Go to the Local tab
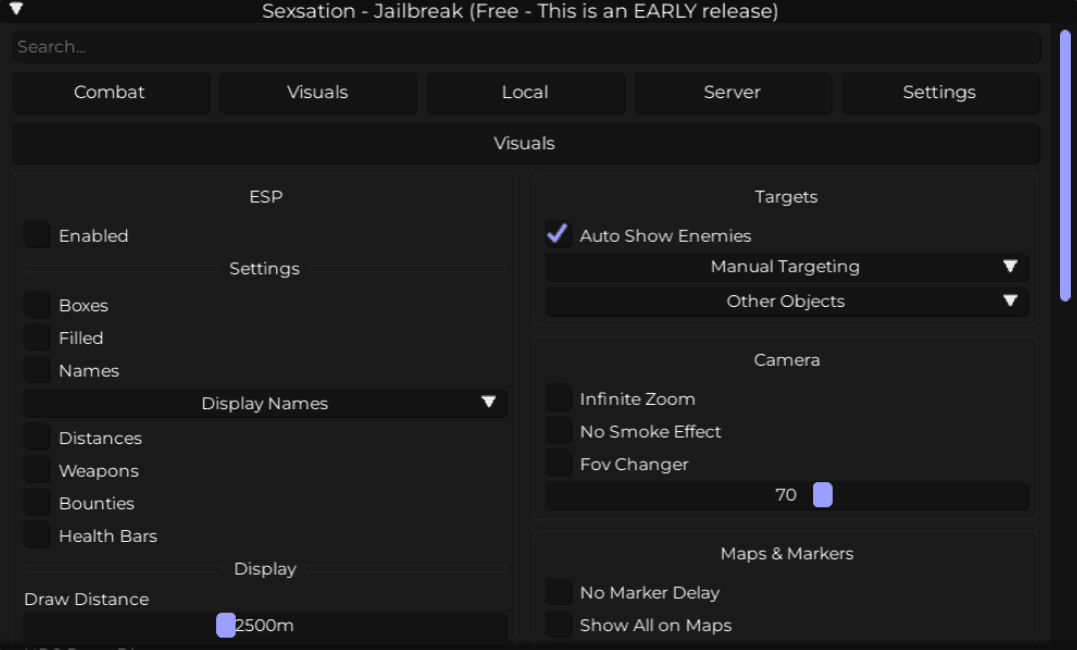The width and height of the screenshot is (1077, 650). 525,92
